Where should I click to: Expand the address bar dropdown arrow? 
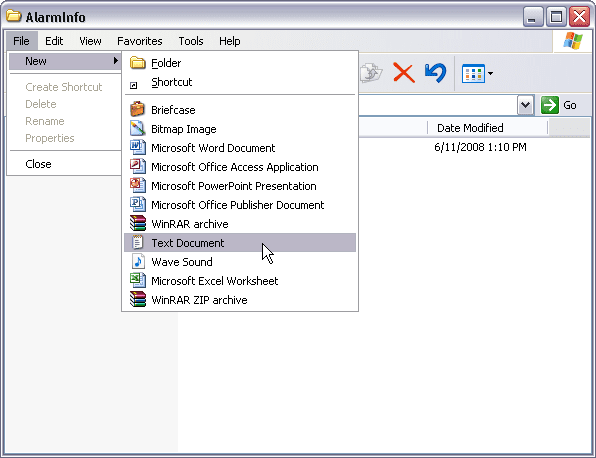coord(525,105)
